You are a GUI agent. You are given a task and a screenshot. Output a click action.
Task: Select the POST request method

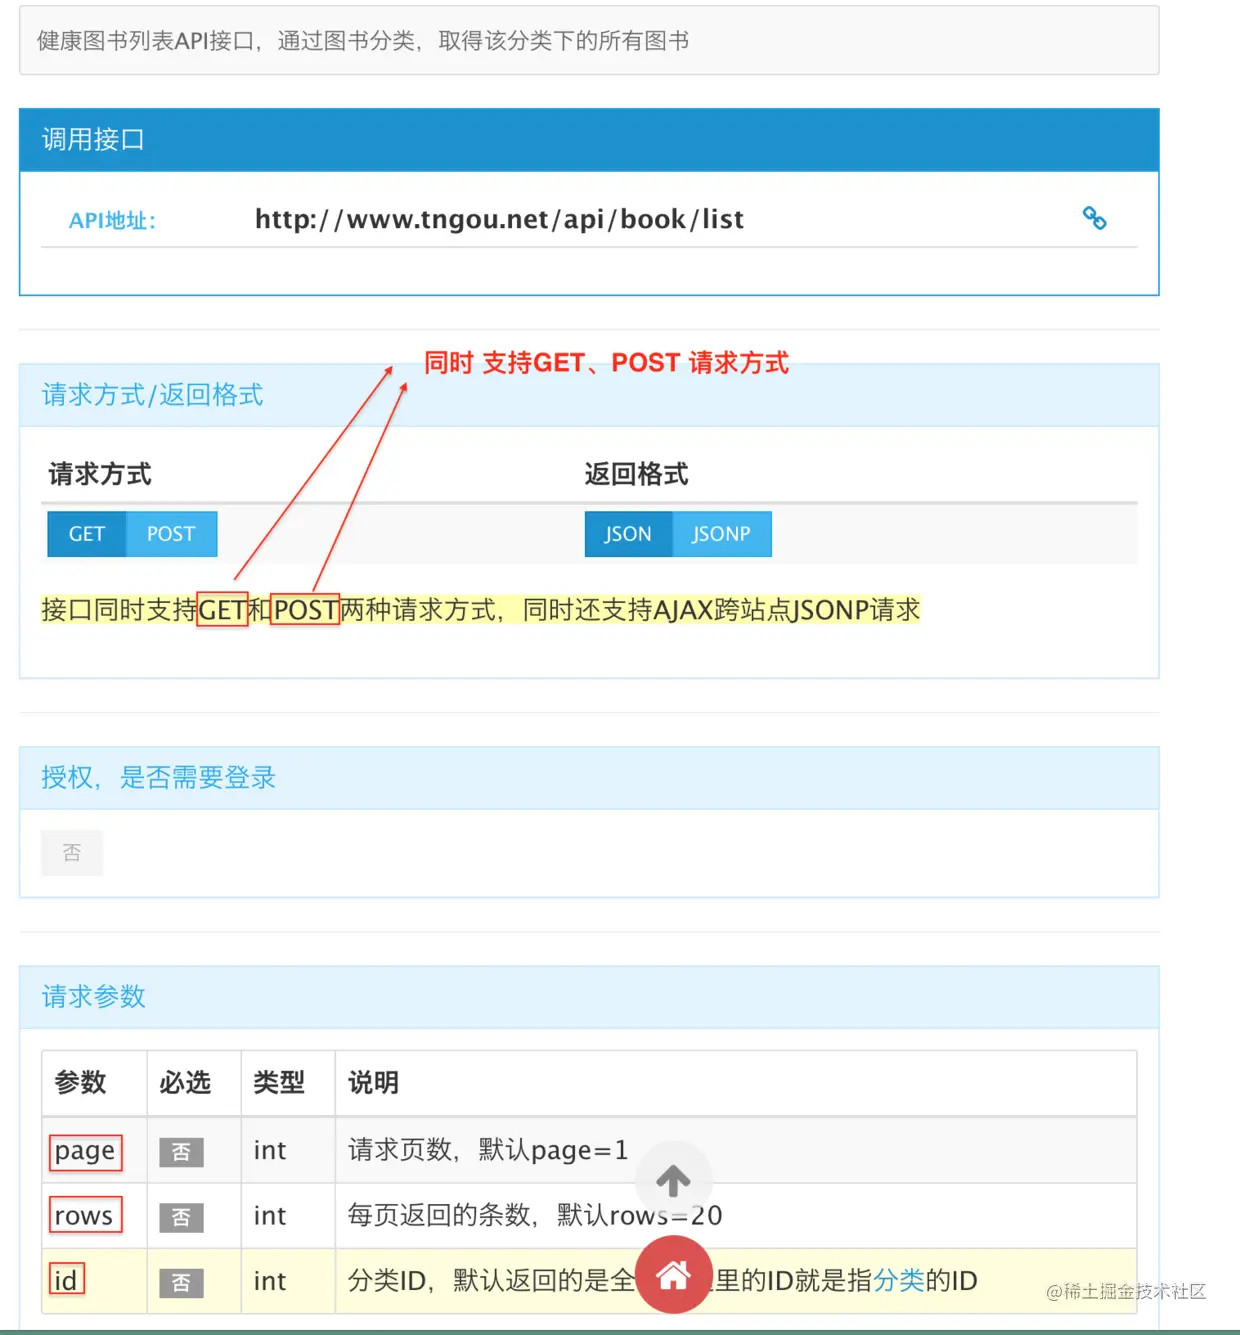click(x=171, y=533)
